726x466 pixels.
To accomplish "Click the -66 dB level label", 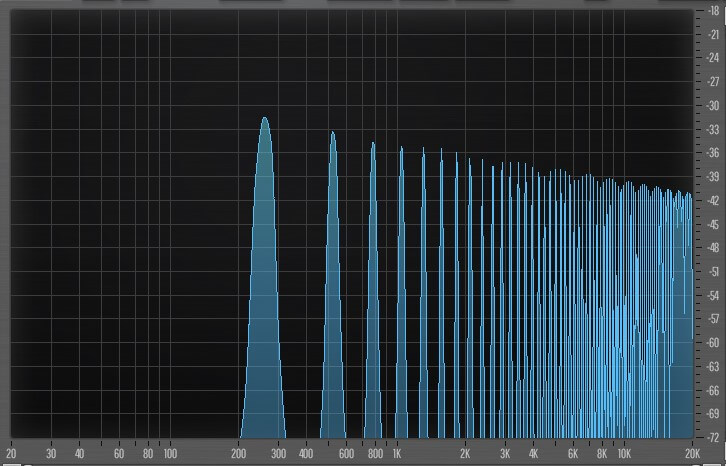I will pos(712,390).
